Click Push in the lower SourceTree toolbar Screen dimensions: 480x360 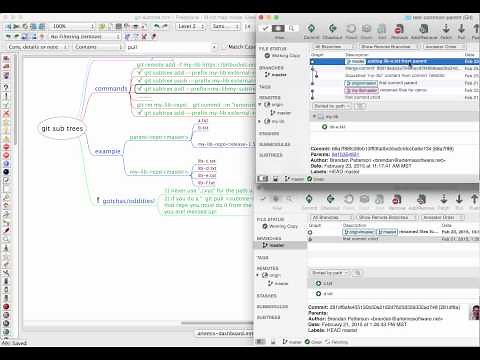pyautogui.click(x=475, y=202)
